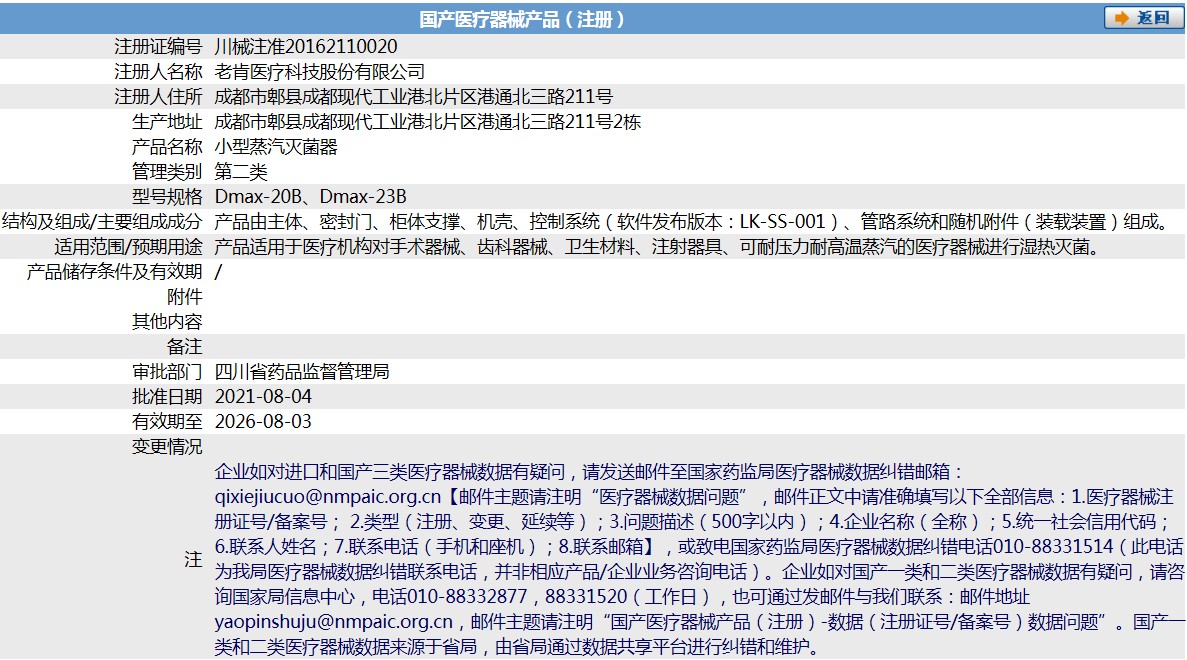The width and height of the screenshot is (1187, 660).
Task: Click approval department 四川省药品监督管理局
Action: 302,372
